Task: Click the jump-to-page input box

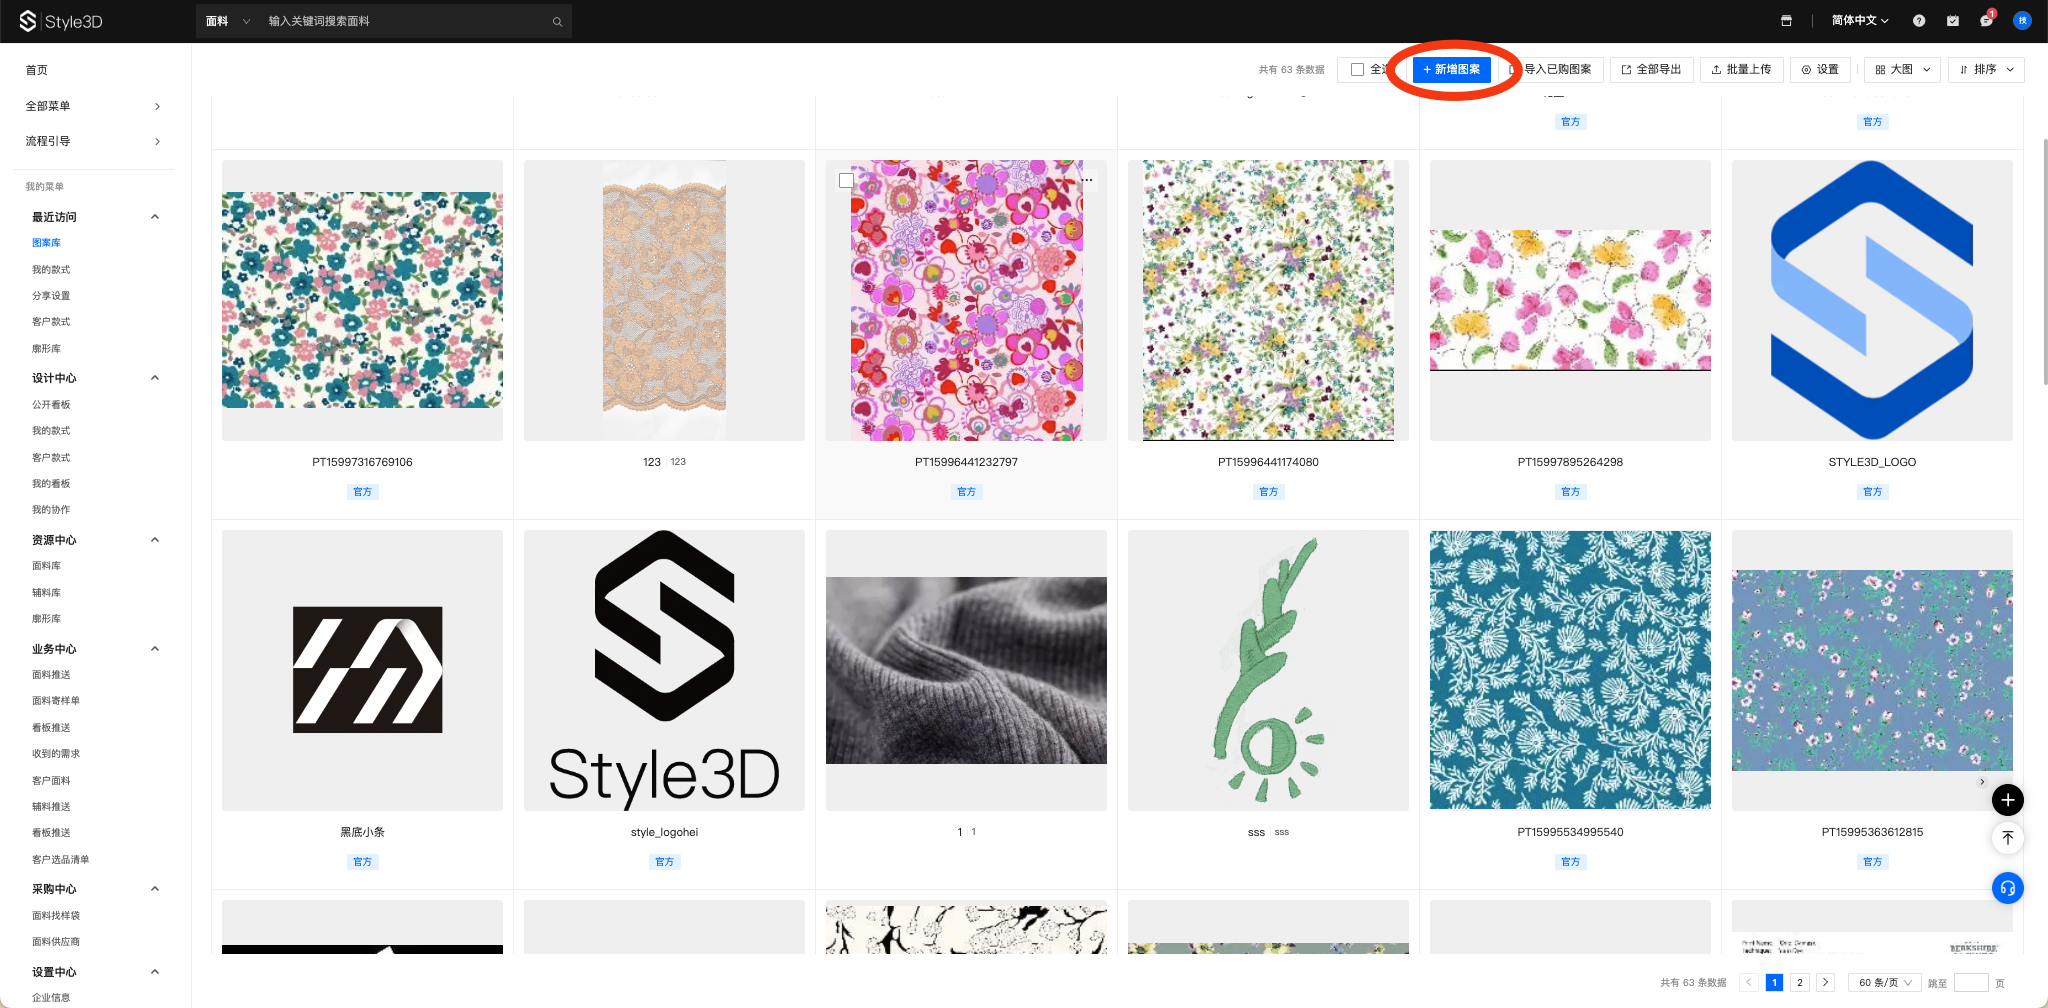Action: tap(1971, 982)
